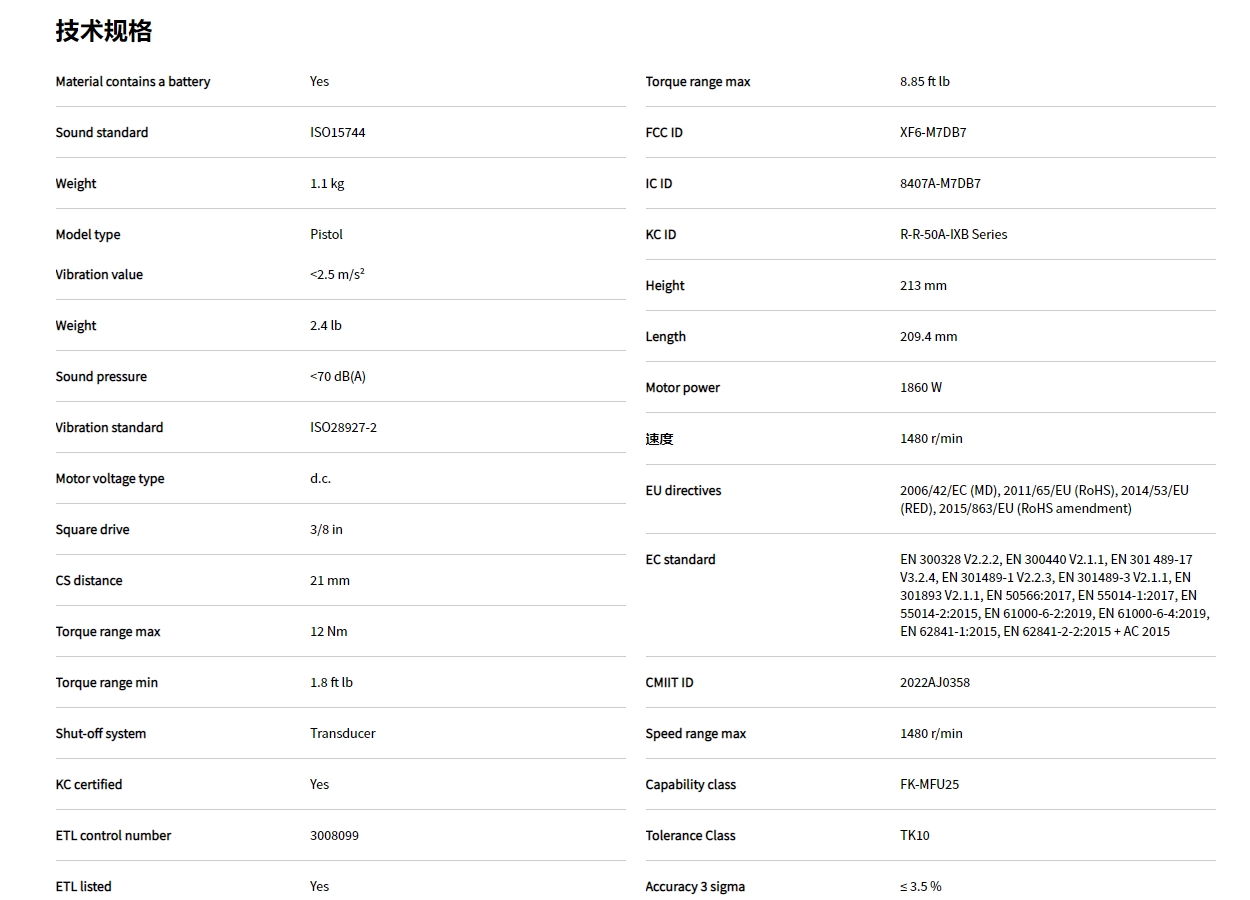Select the 8.85 ft lb torque value
This screenshot has width=1250, height=900.
click(x=924, y=81)
